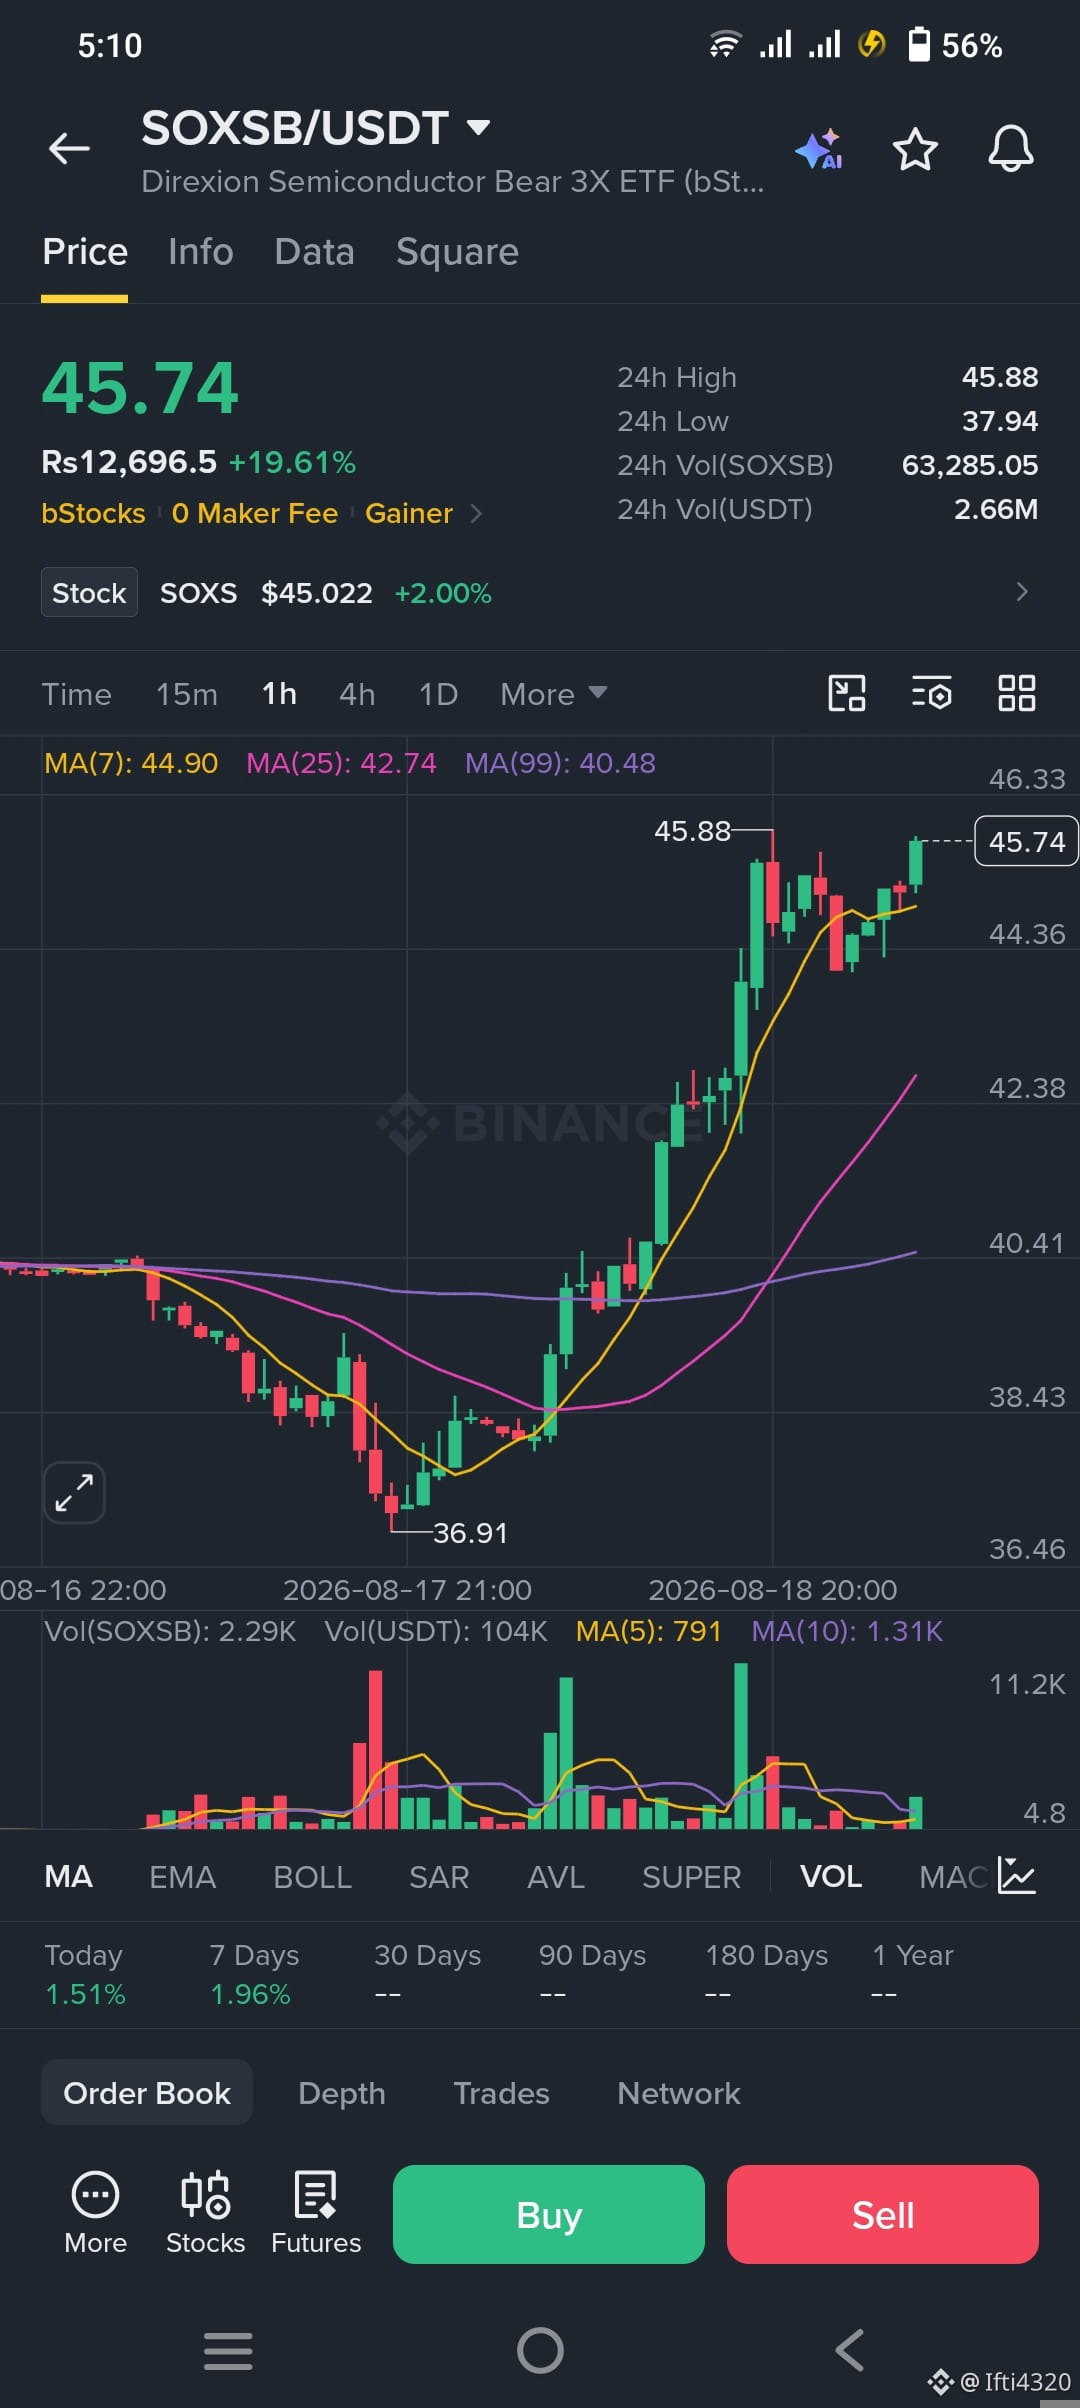The width and height of the screenshot is (1080, 2408).
Task: Set a price alert with bell icon
Action: tap(1010, 149)
